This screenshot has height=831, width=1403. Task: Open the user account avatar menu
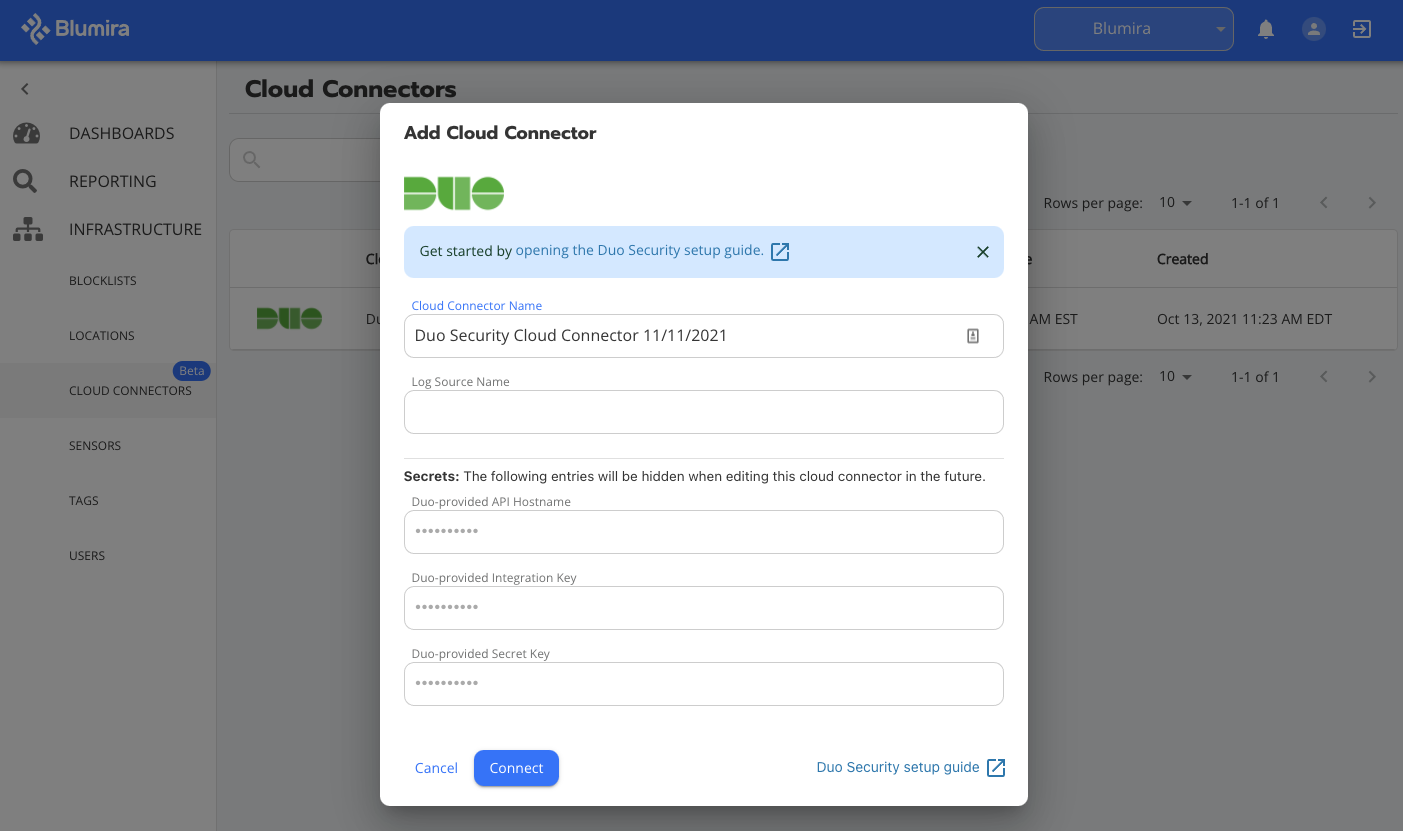tap(1314, 29)
